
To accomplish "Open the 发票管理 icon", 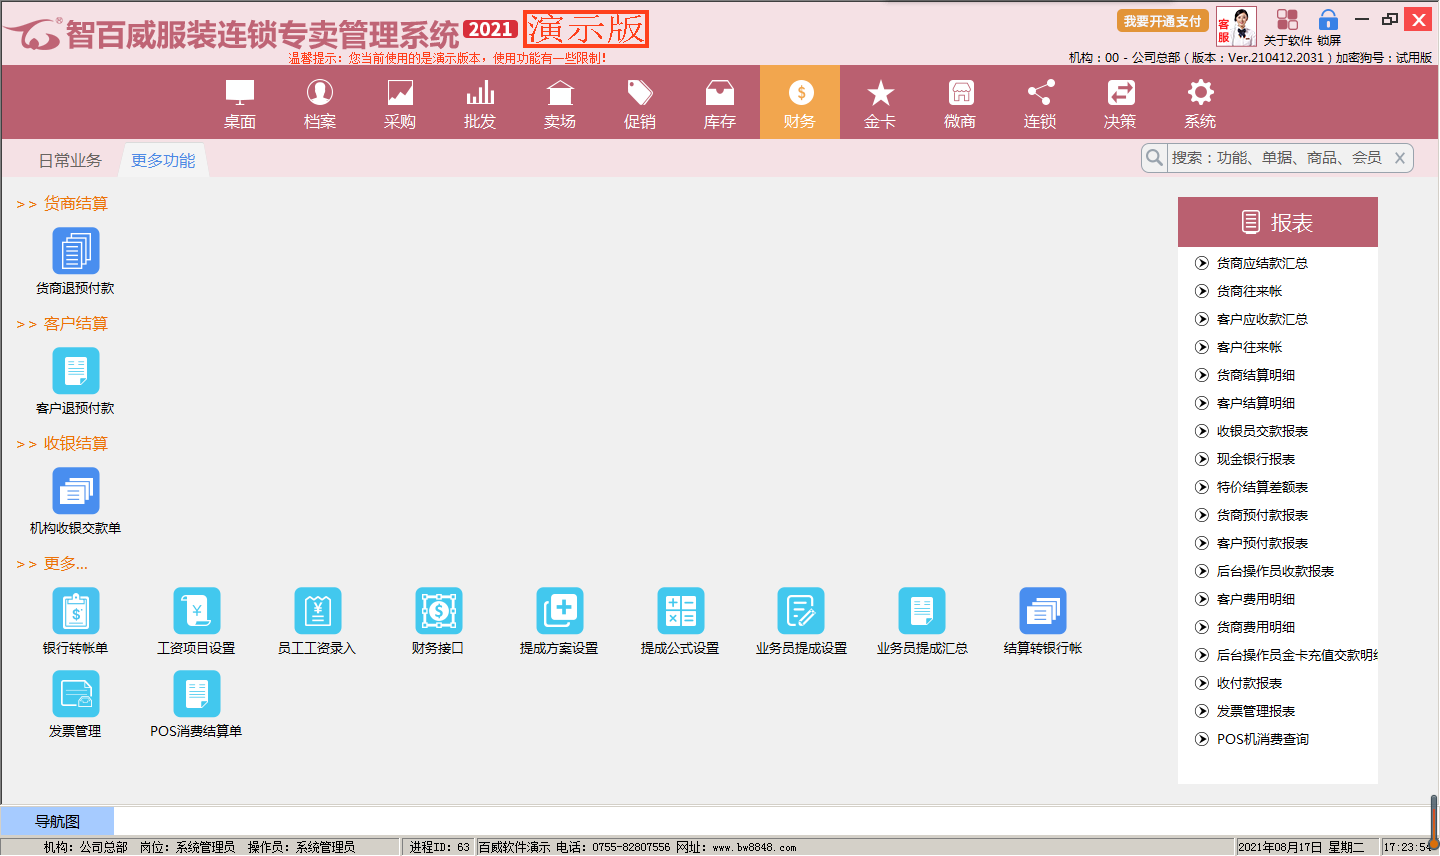I will [x=76, y=694].
